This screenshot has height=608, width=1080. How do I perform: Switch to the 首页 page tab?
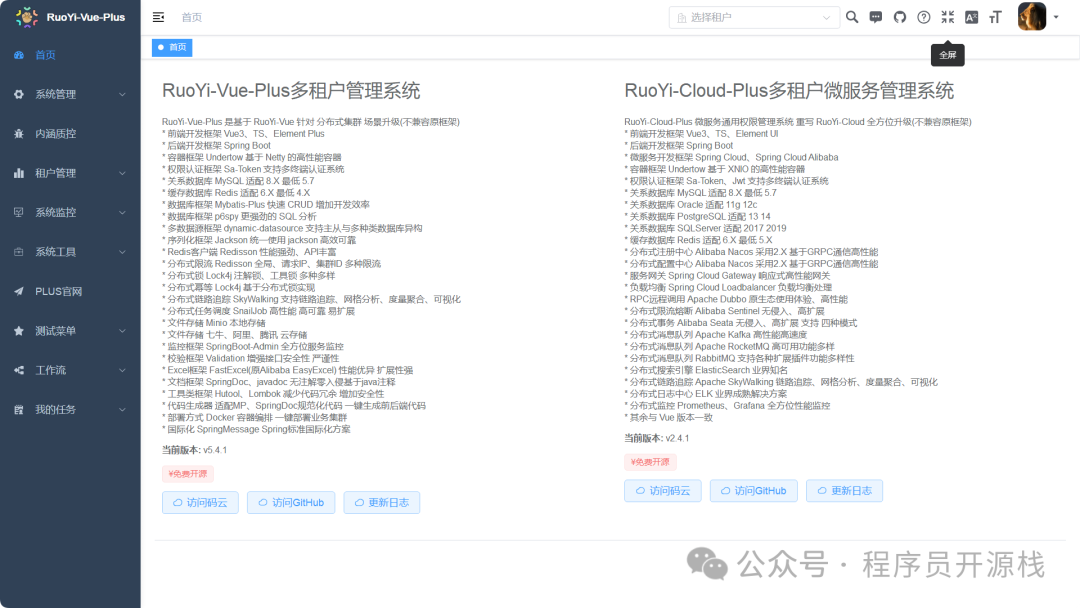tap(172, 48)
